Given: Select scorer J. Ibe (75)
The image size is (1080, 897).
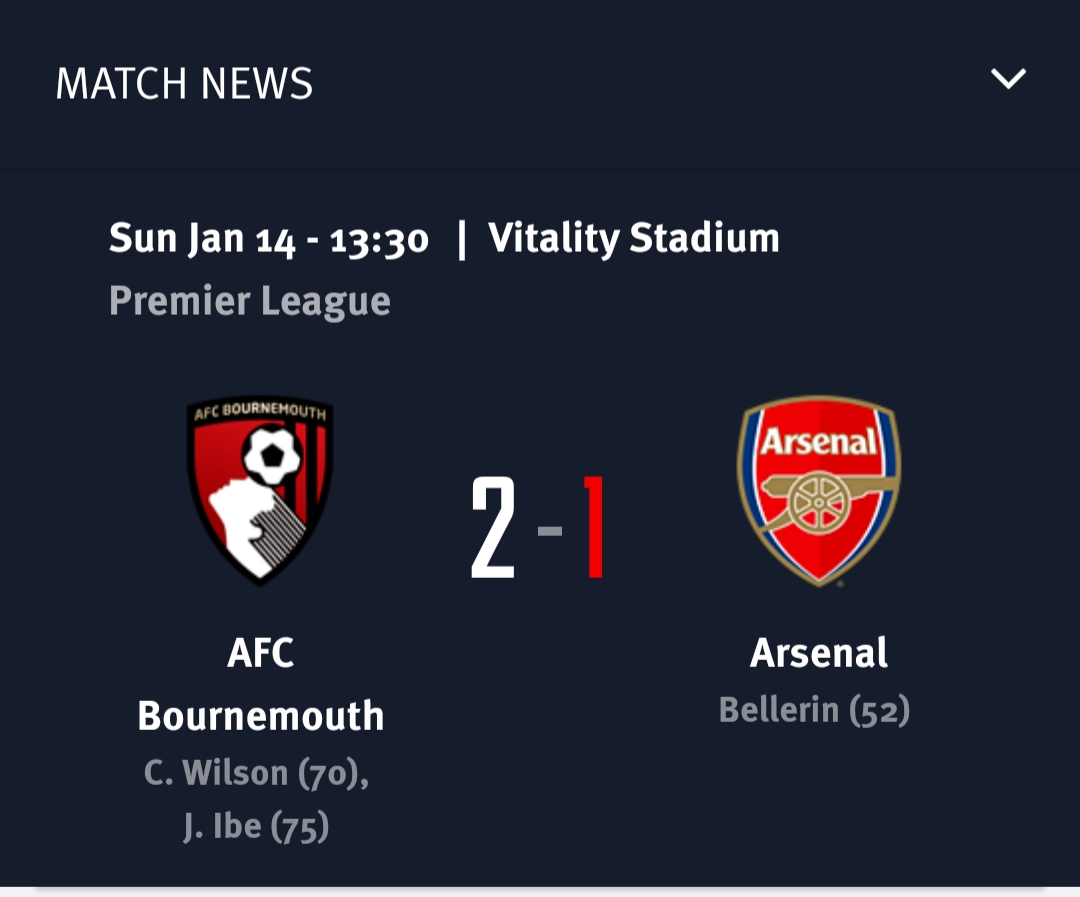Looking at the screenshot, I should click(256, 826).
